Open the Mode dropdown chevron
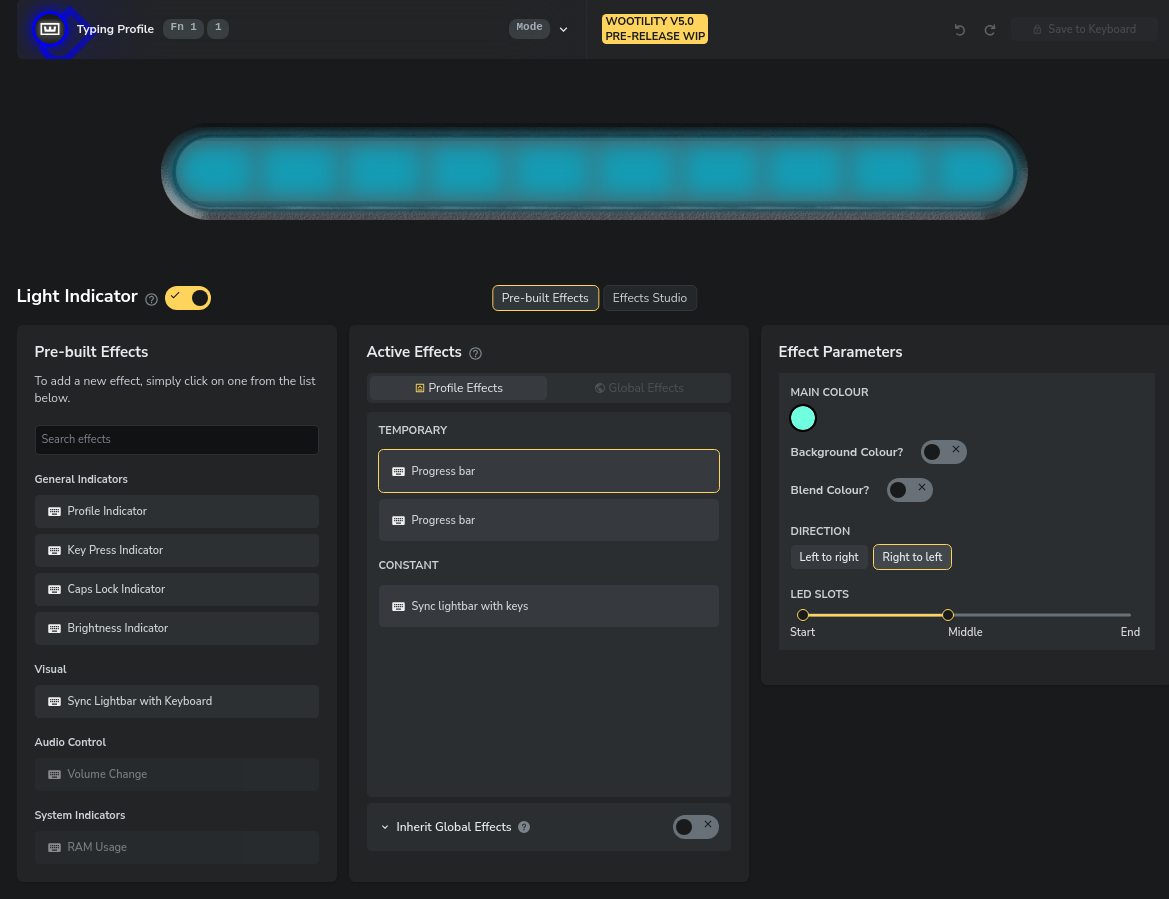This screenshot has height=899, width=1169. pos(564,30)
